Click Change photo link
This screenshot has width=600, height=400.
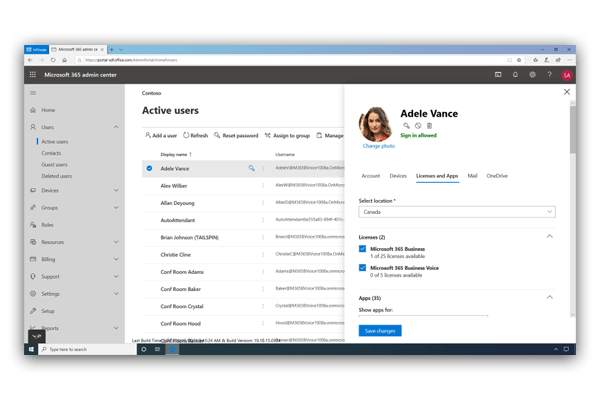pos(379,146)
